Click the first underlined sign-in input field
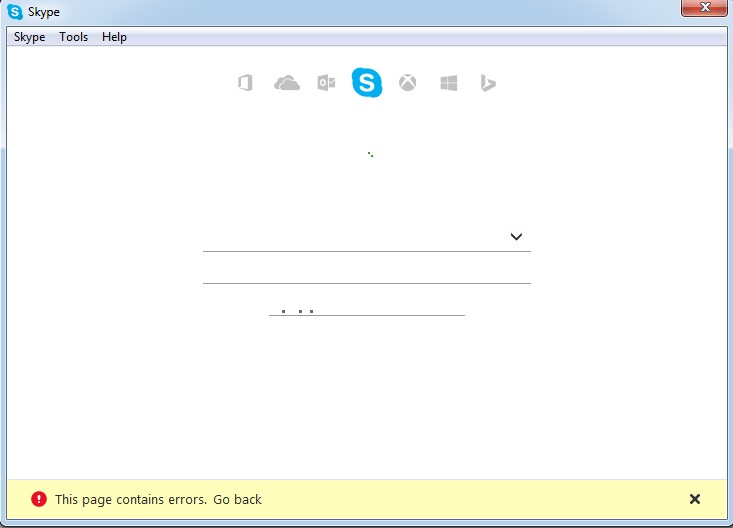The height and width of the screenshot is (528, 733). 366,238
